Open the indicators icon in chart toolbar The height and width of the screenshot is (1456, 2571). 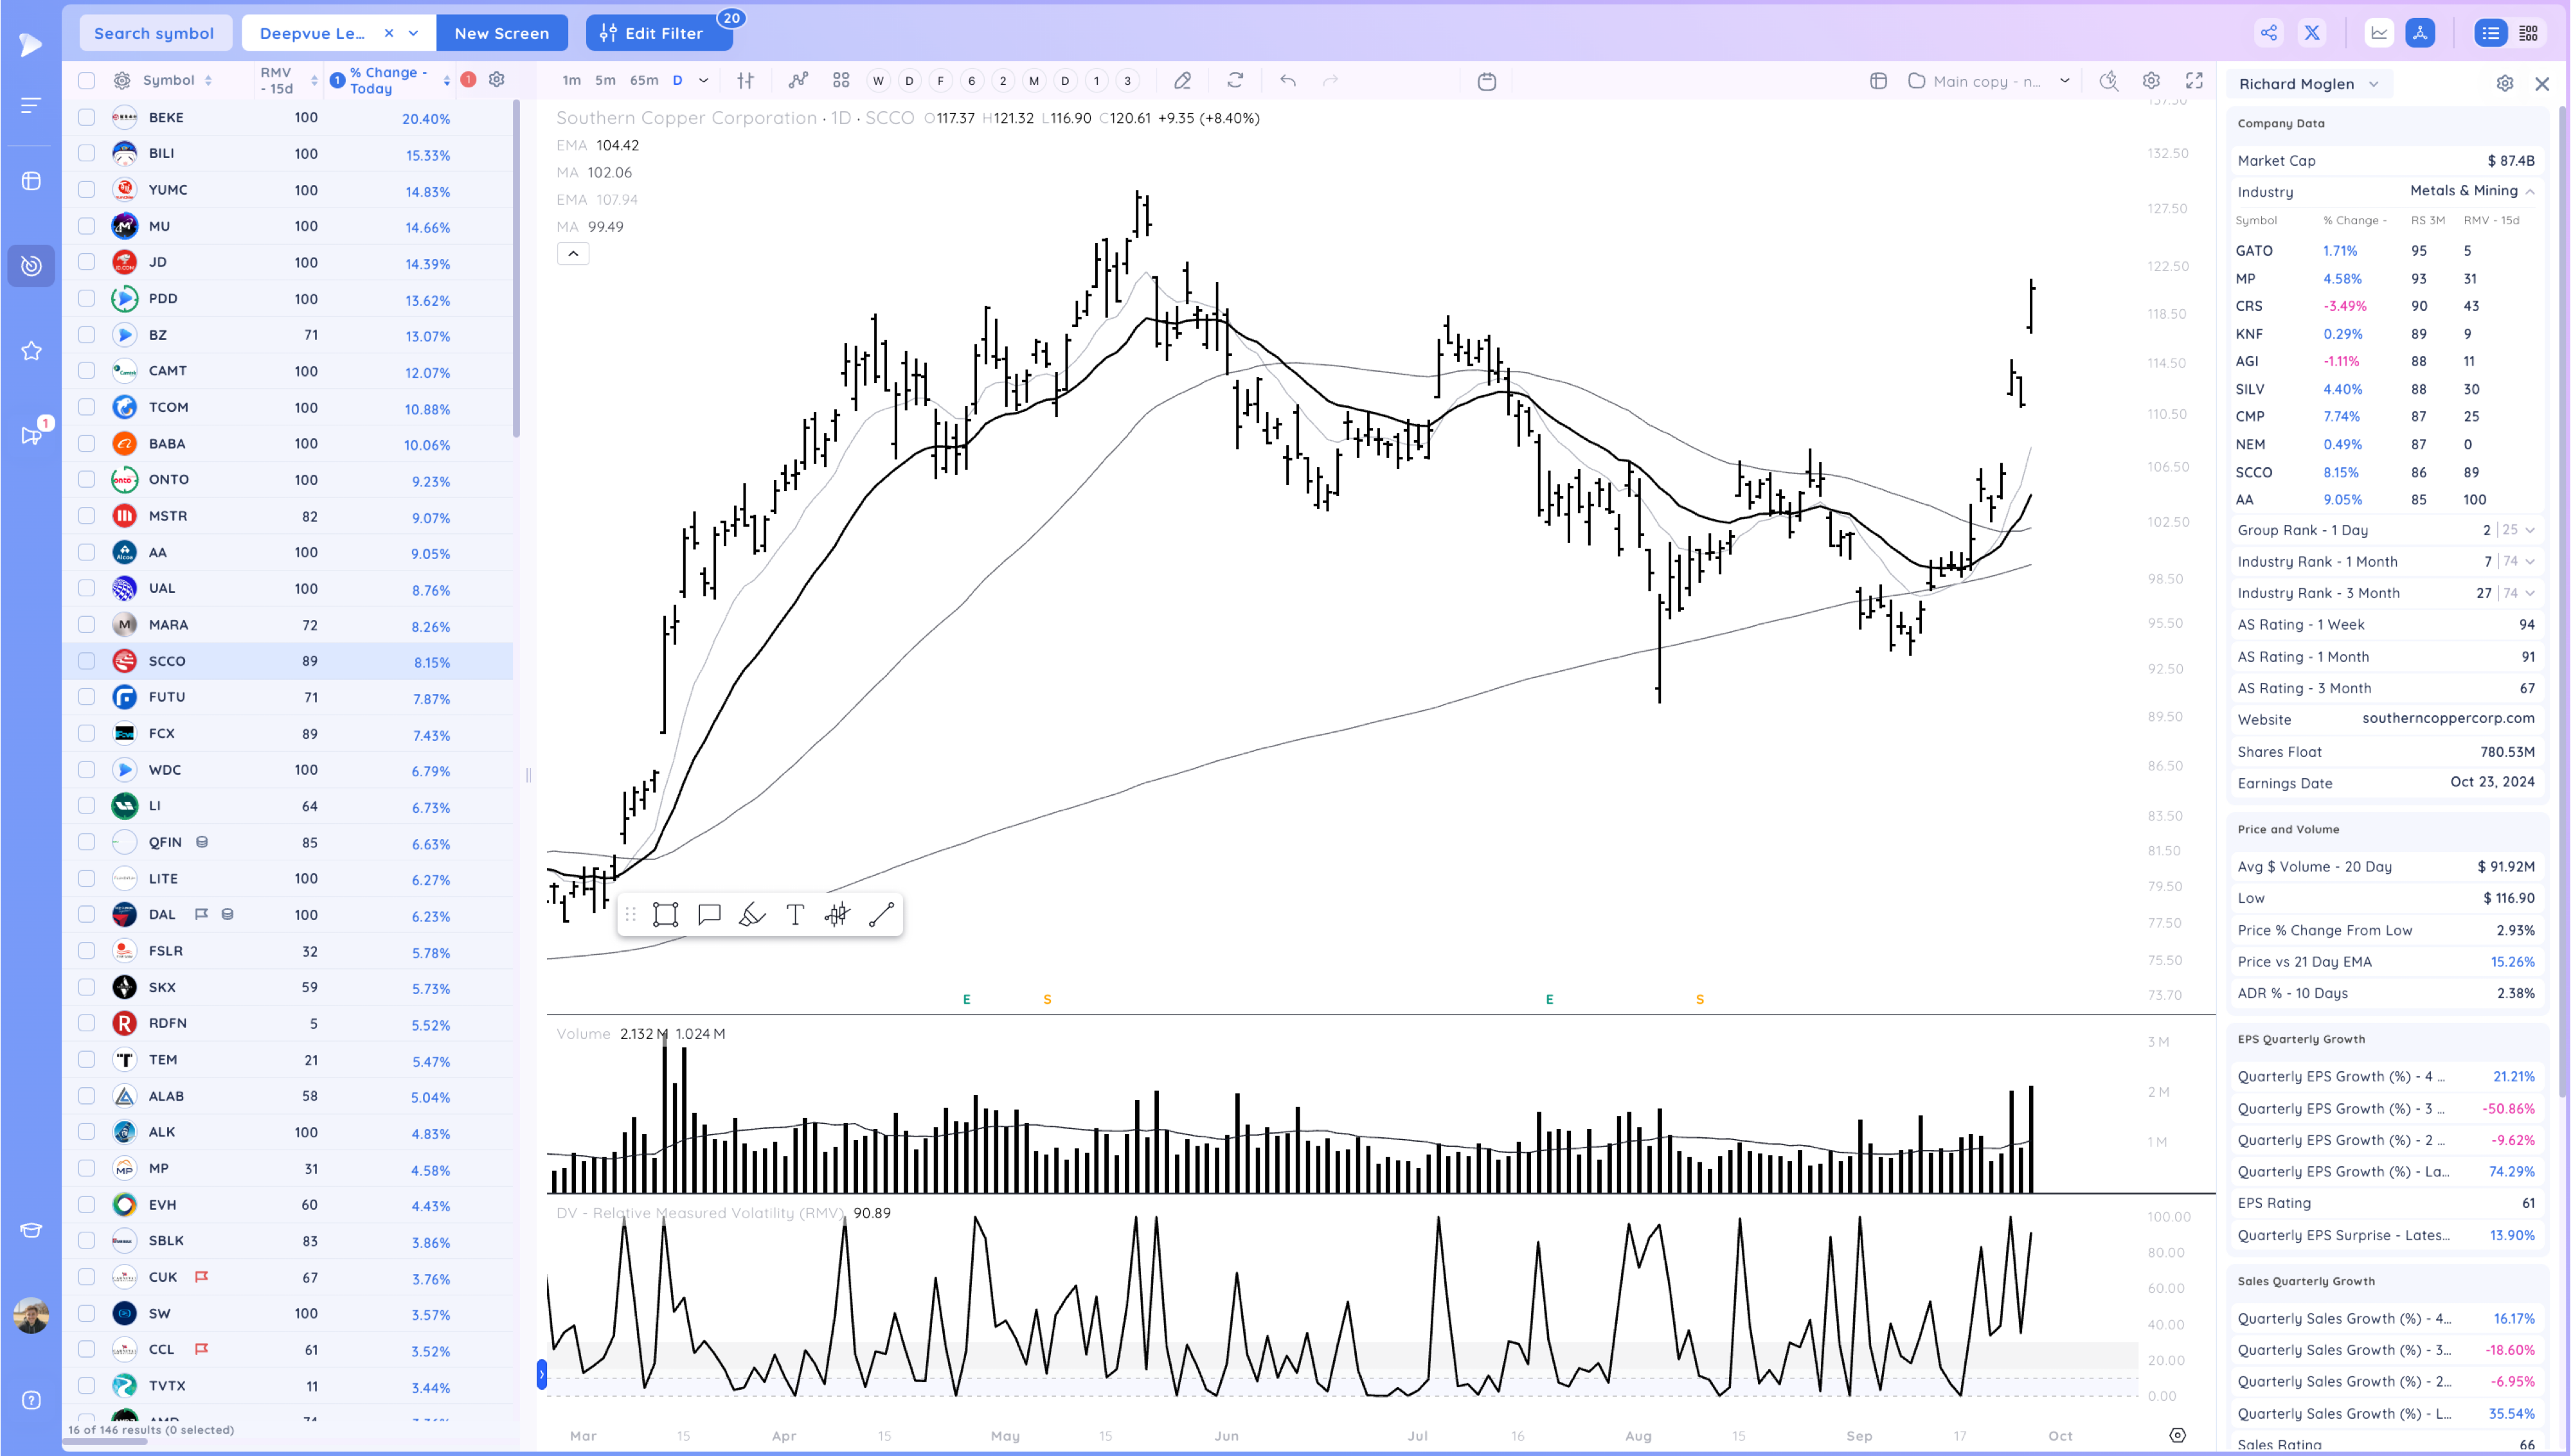(797, 81)
